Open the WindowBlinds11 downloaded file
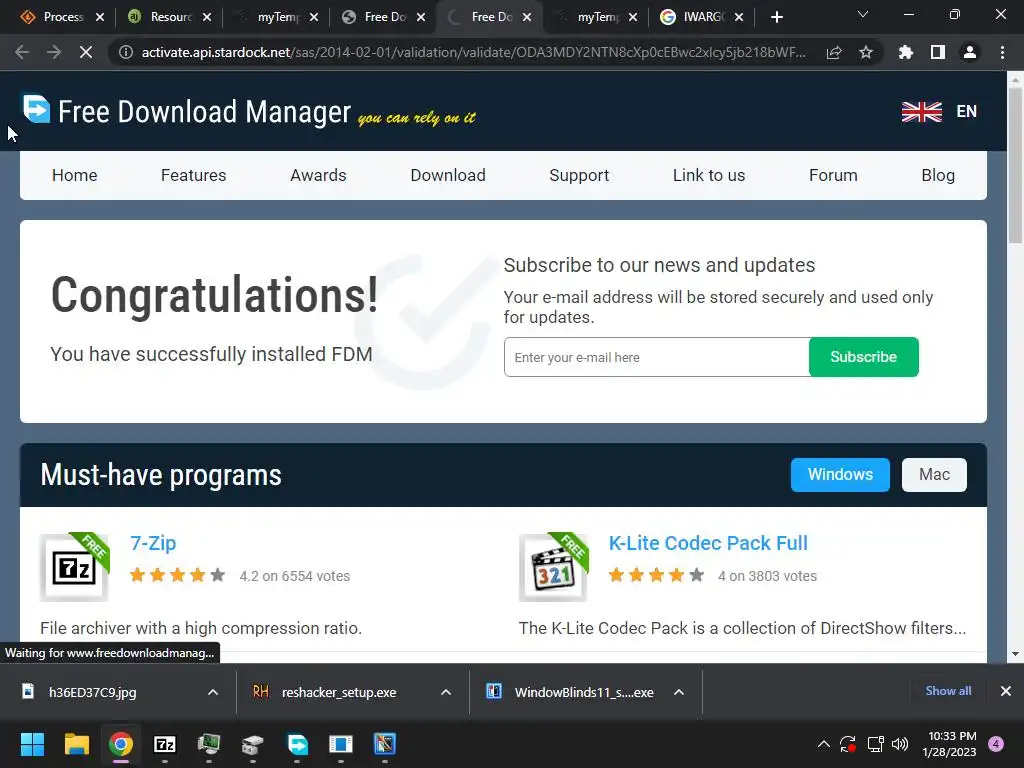 coord(584,692)
